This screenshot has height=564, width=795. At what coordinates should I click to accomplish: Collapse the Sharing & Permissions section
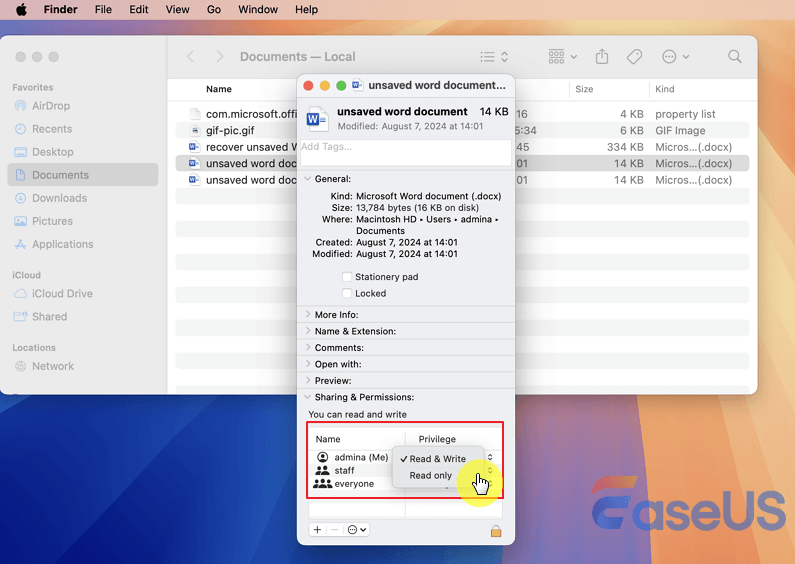(308, 397)
